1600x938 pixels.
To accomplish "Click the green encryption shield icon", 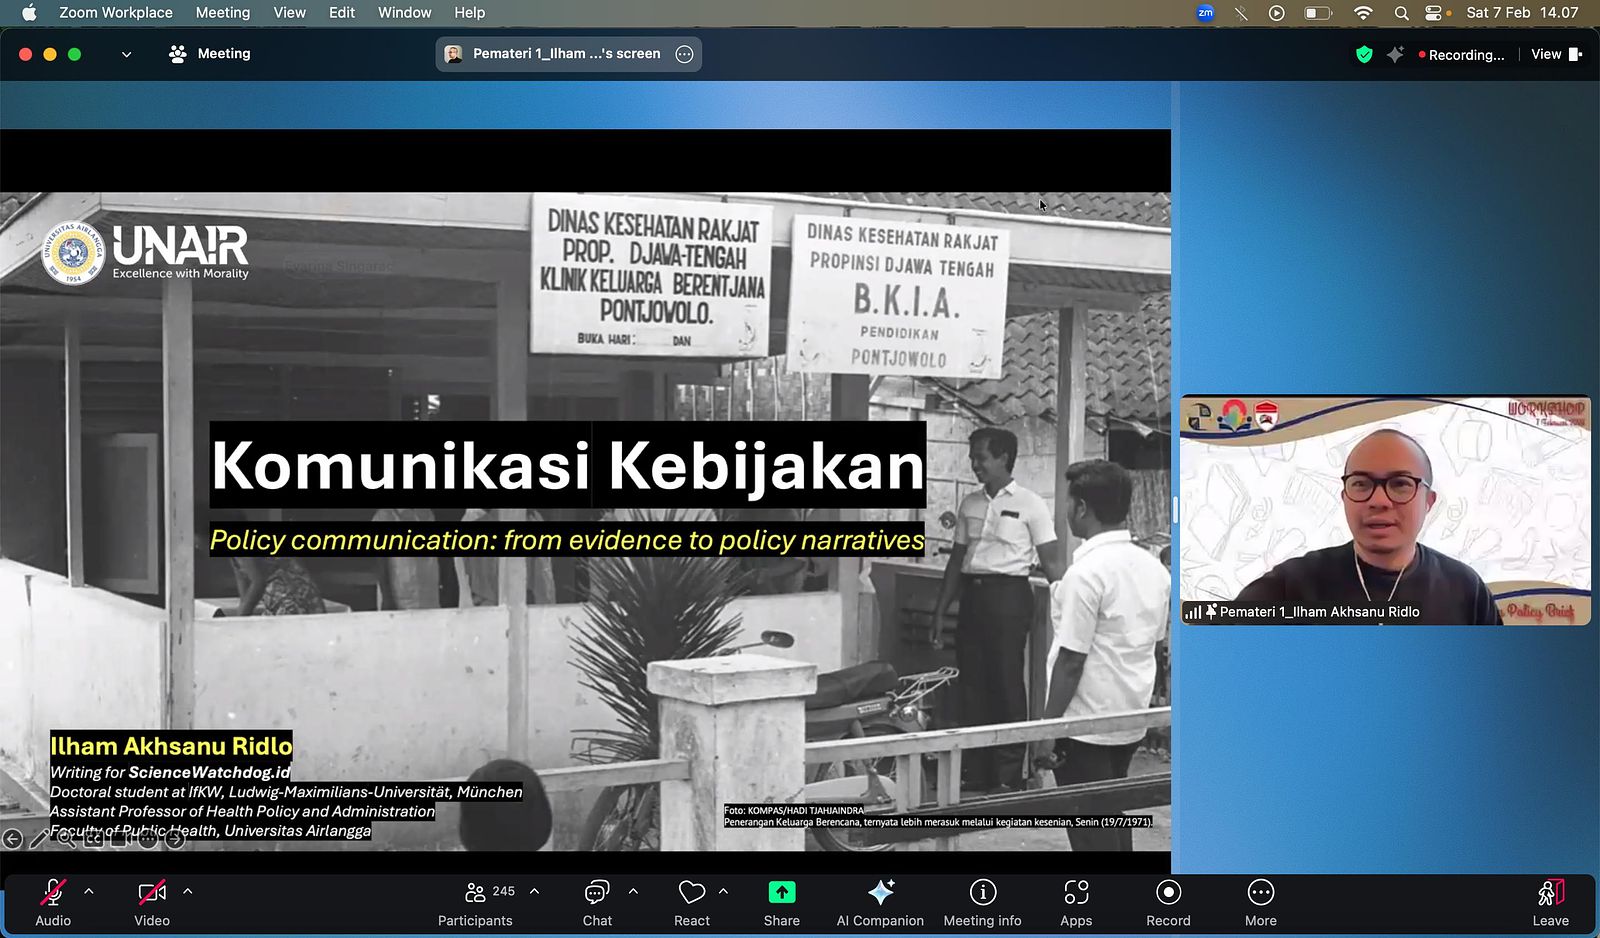I will click(x=1364, y=55).
